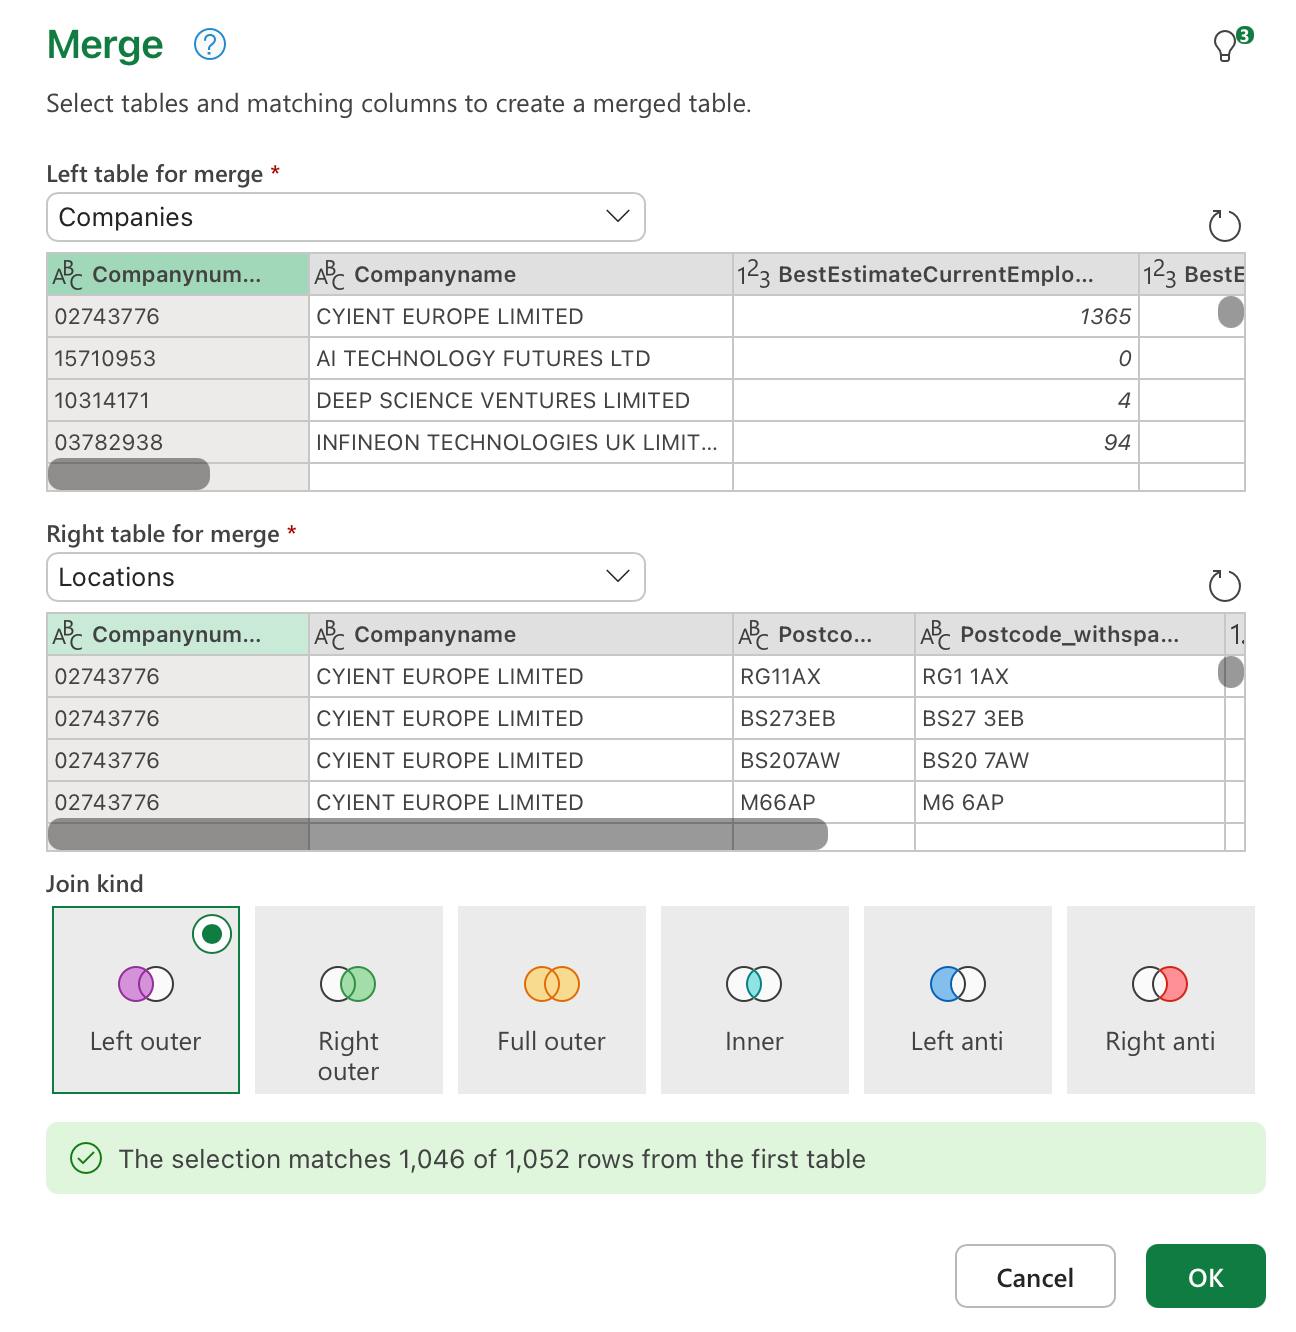The height and width of the screenshot is (1332, 1296).
Task: Click postcode cell BS273EB
Action: pos(824,718)
